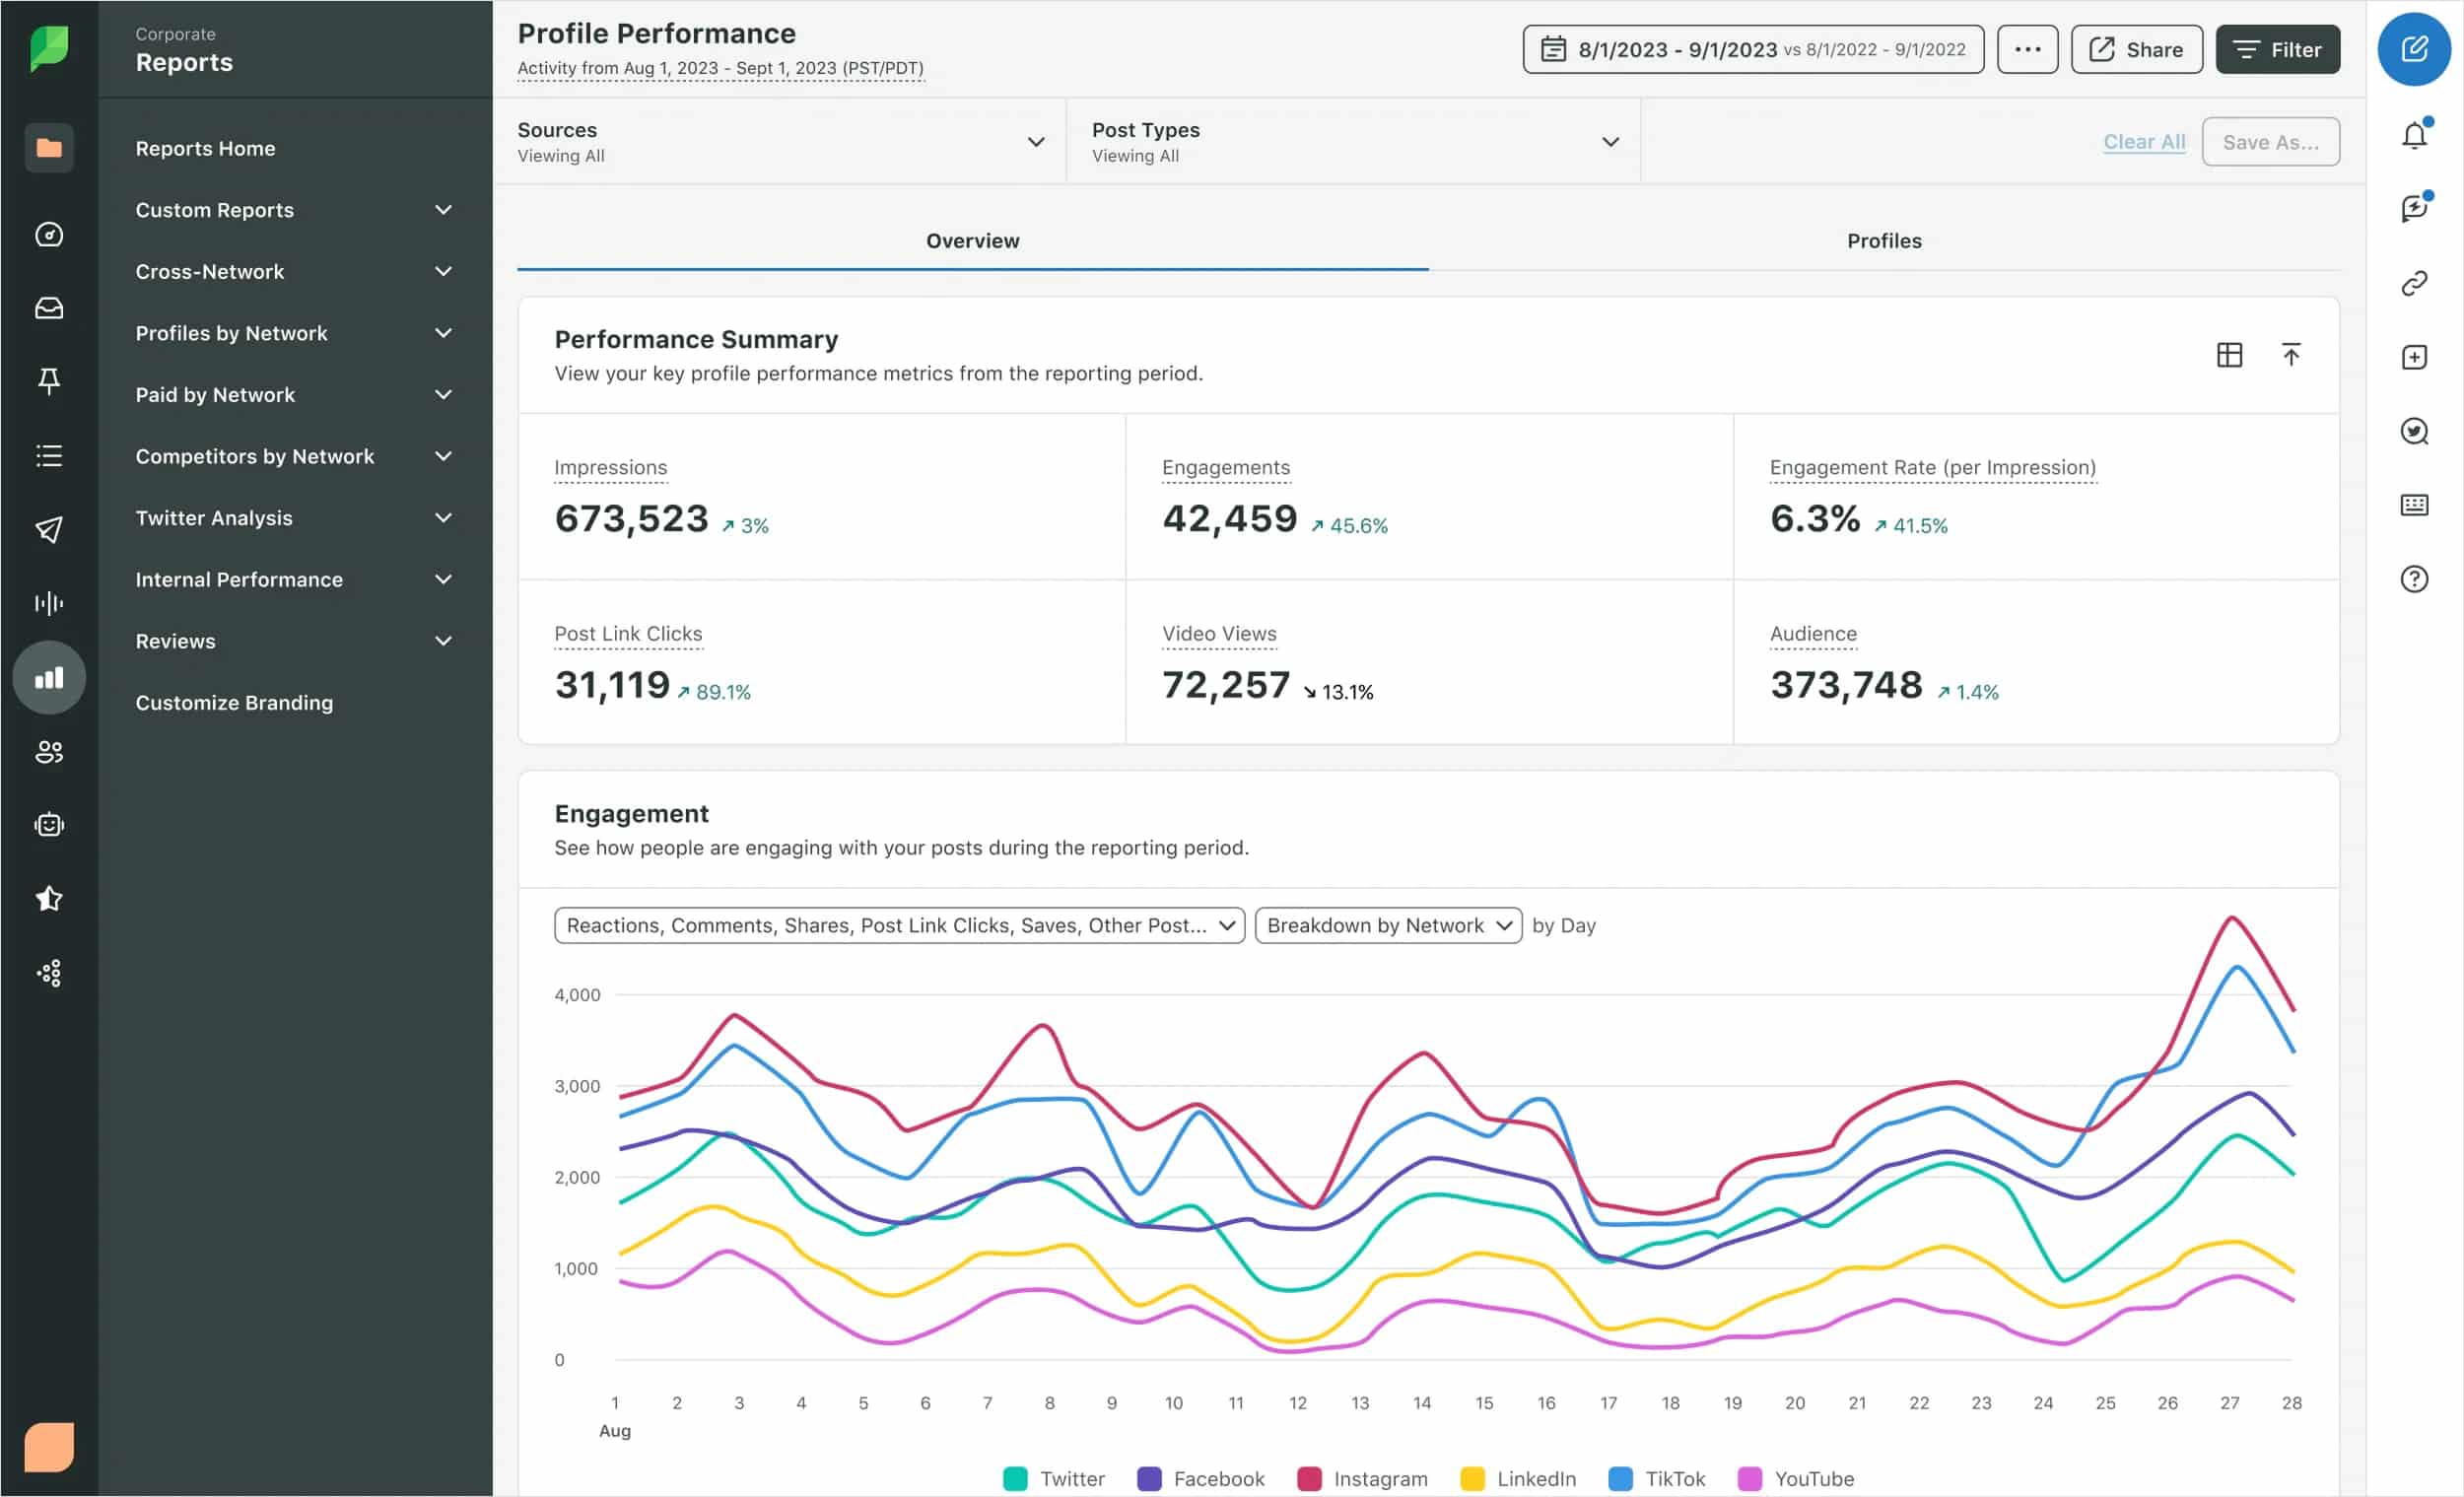Open the Smart Inbox icon in sidebar

49,308
